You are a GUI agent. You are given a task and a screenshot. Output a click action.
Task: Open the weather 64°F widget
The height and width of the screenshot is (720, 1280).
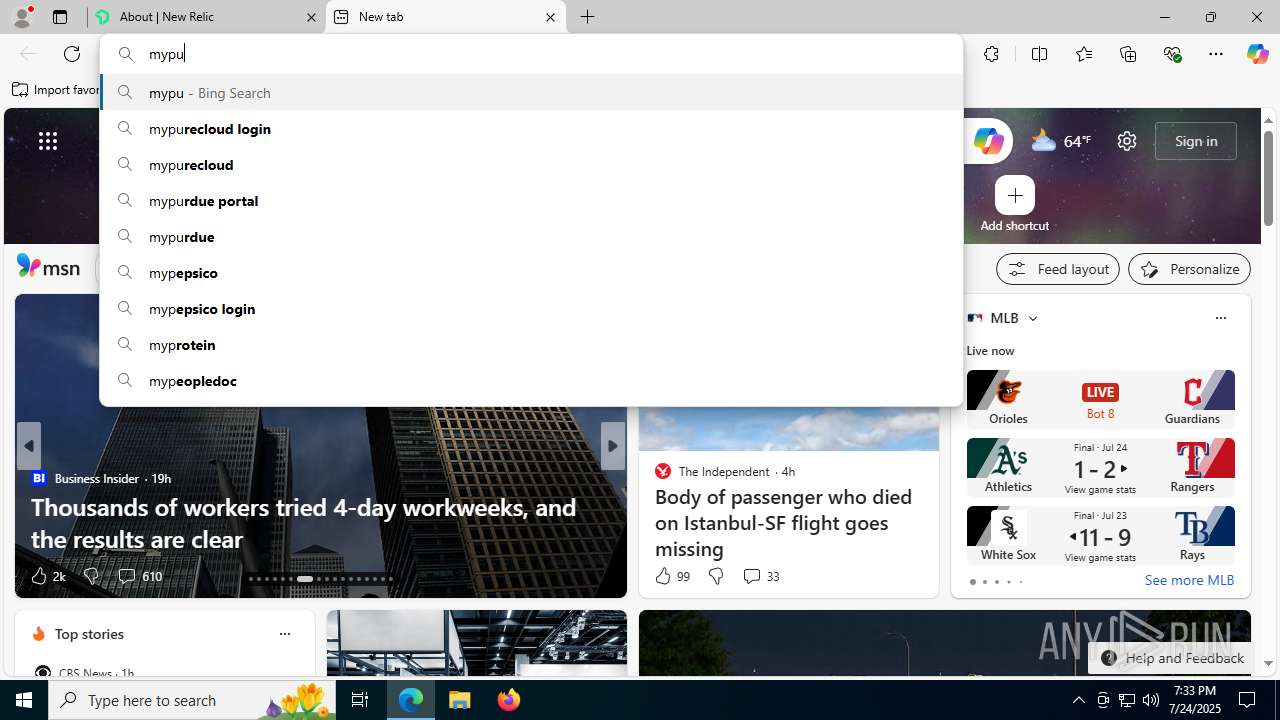click(1061, 141)
